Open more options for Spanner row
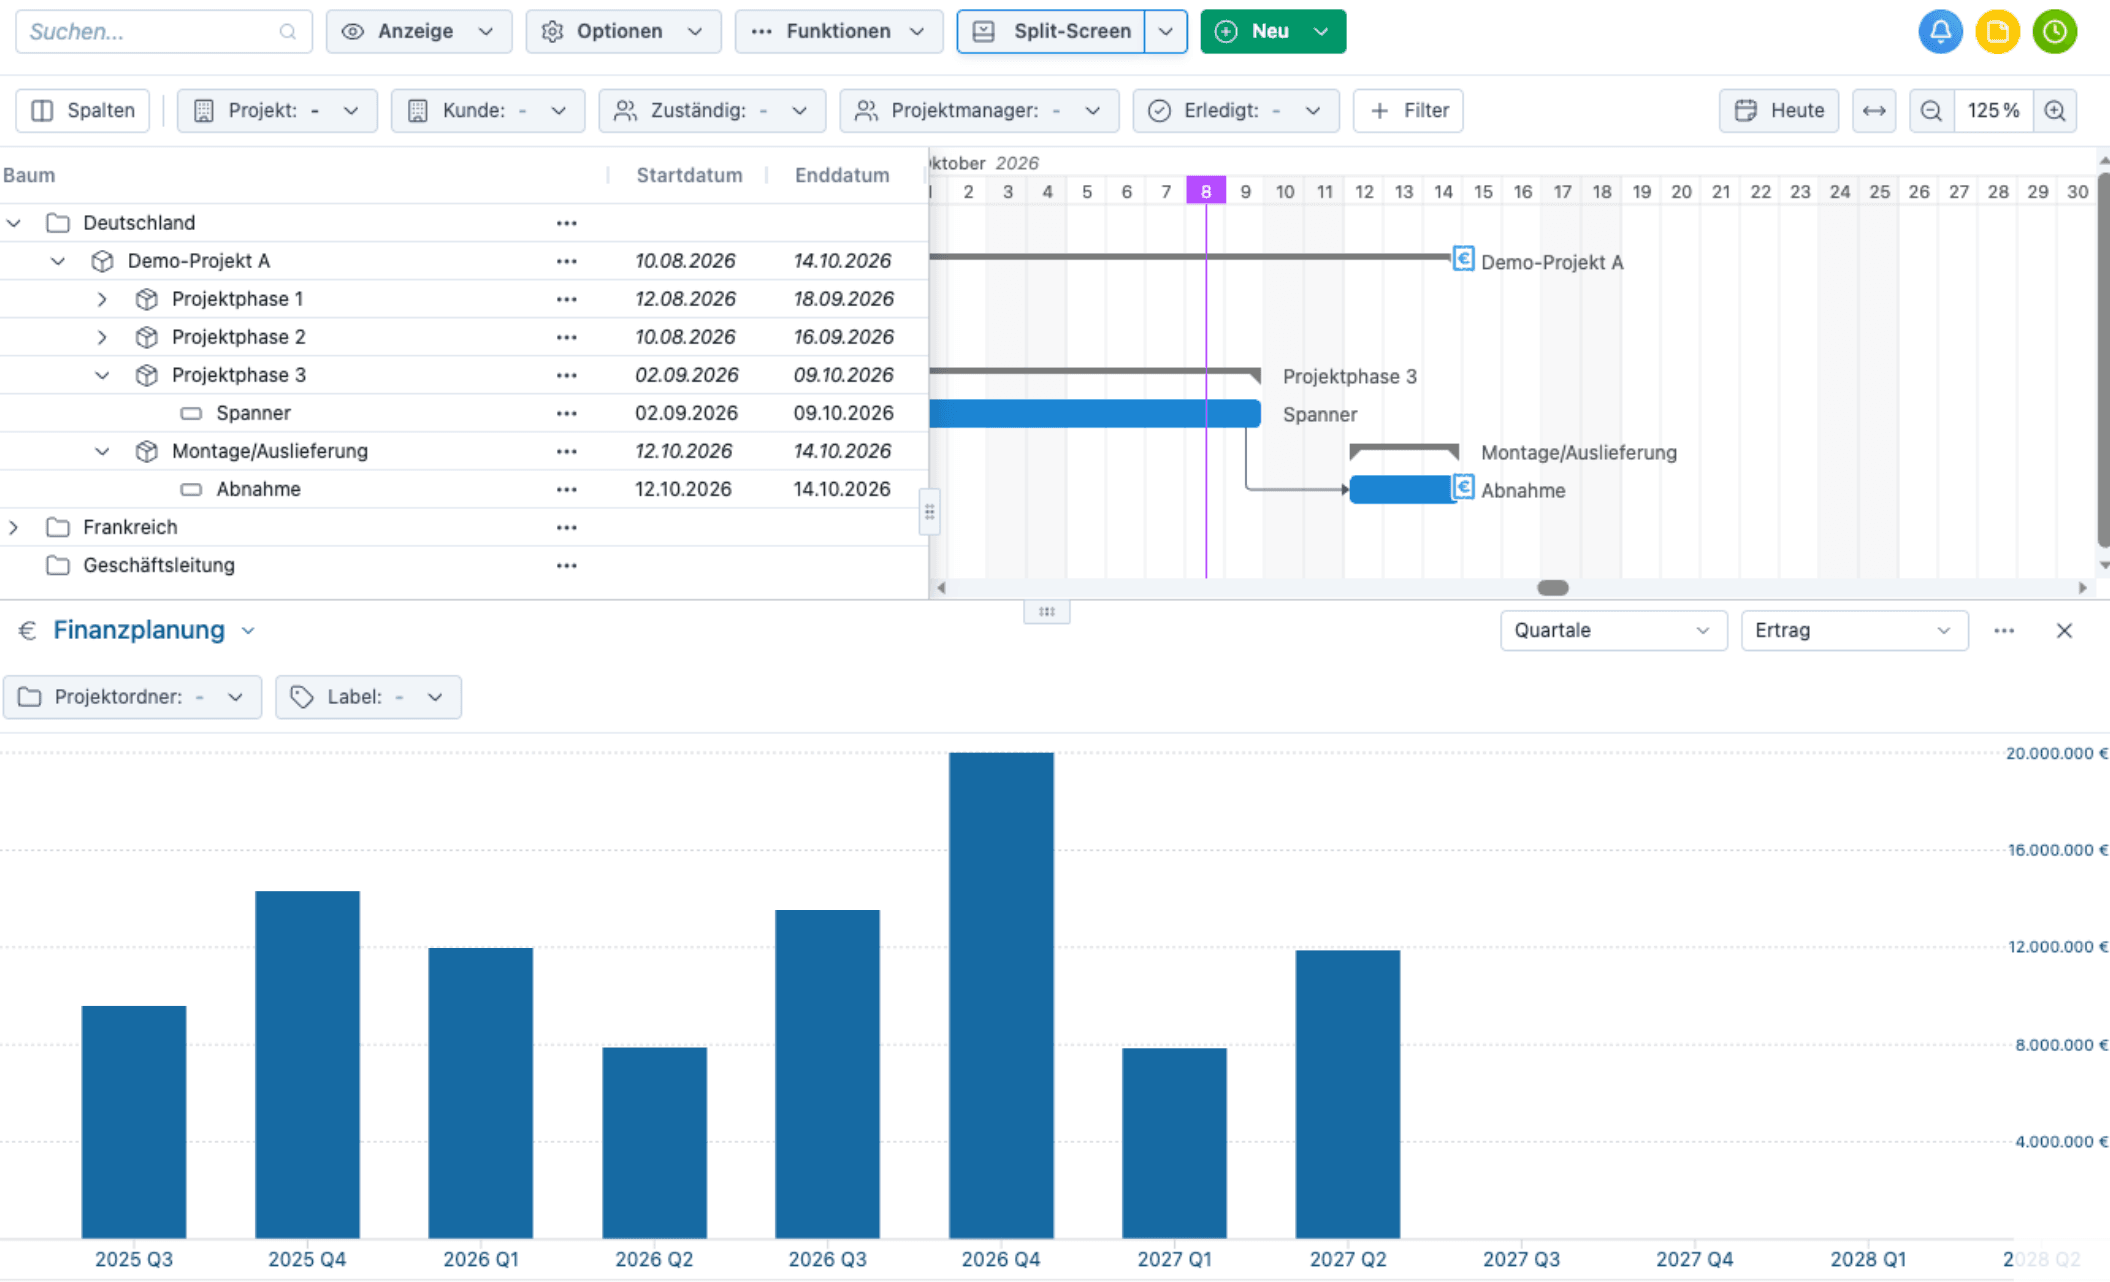Viewport: 2110px width, 1282px height. [x=566, y=413]
